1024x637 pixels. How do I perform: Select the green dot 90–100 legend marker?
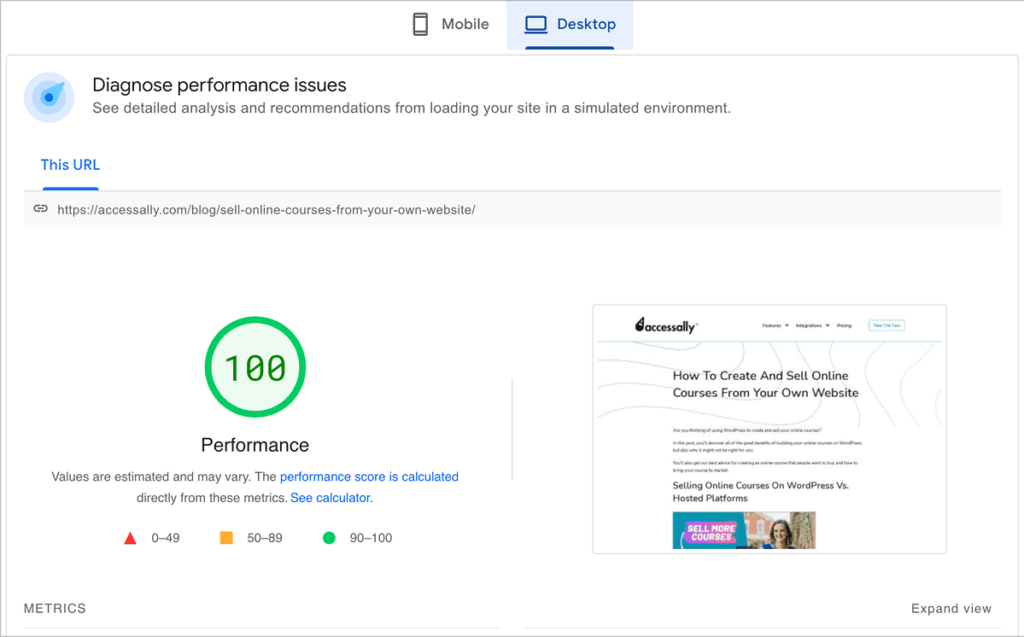coord(327,537)
